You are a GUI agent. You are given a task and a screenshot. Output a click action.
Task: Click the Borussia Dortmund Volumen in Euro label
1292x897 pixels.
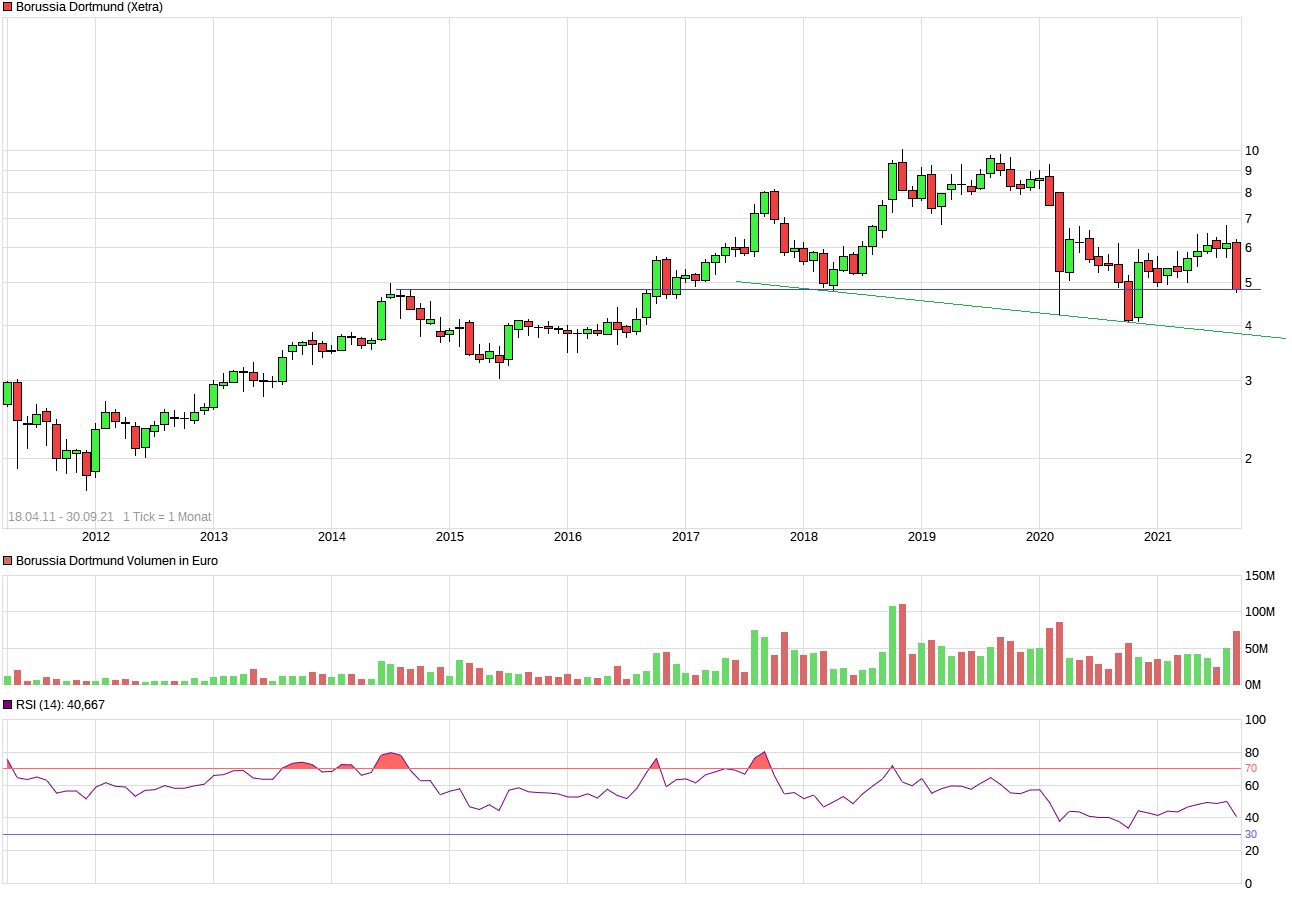point(116,561)
